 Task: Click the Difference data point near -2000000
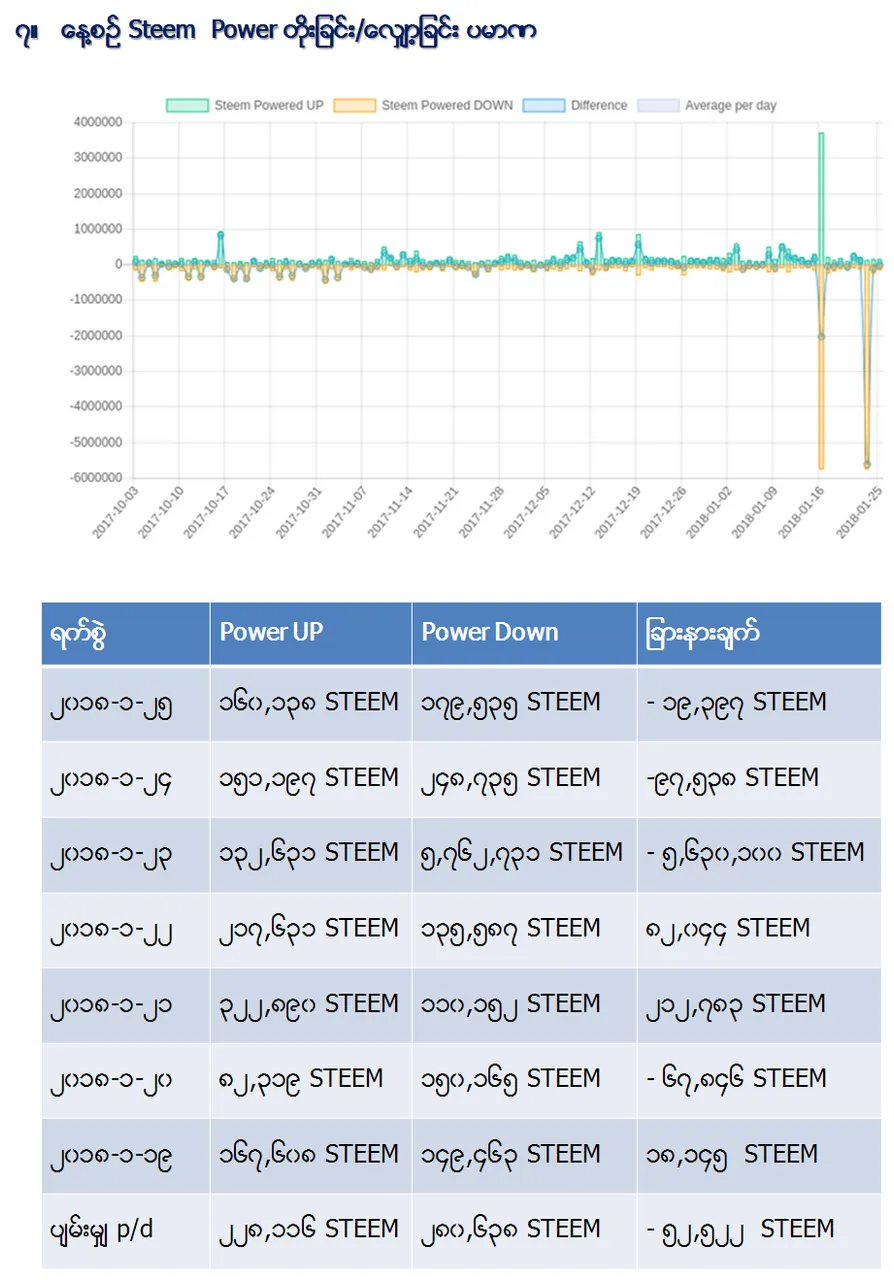[821, 336]
